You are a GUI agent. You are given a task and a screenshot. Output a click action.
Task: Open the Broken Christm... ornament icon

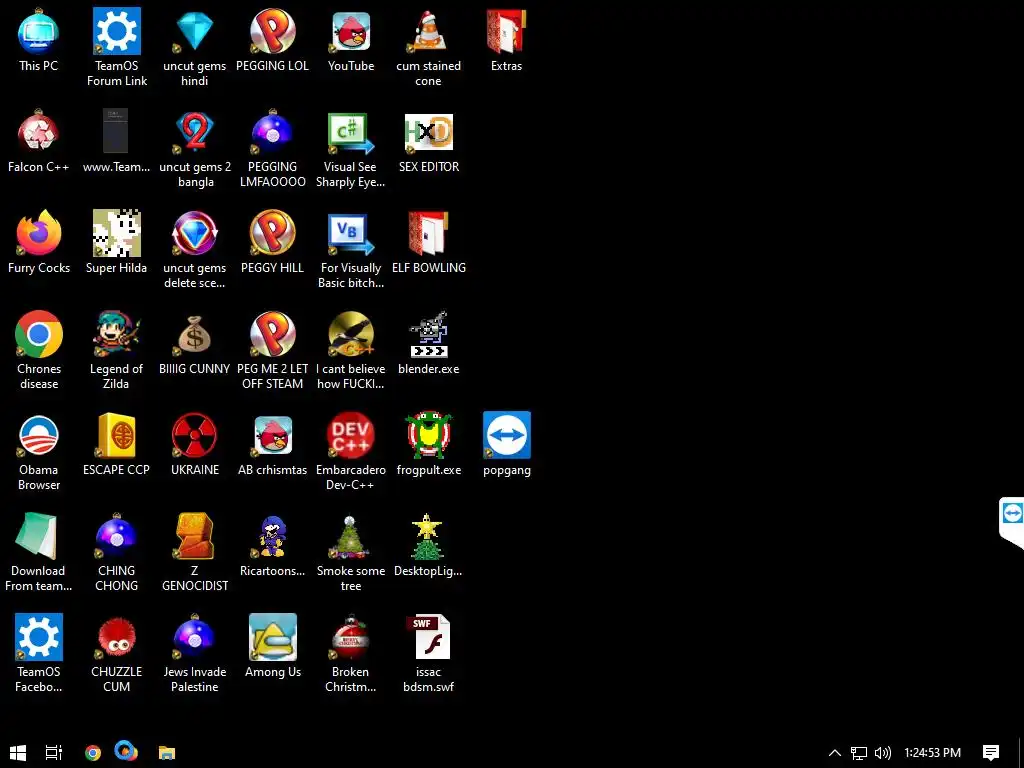point(351,637)
